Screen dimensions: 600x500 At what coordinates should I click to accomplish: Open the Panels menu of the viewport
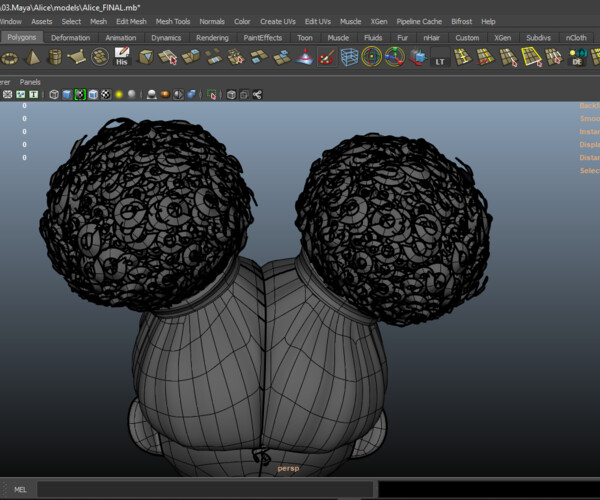click(30, 82)
